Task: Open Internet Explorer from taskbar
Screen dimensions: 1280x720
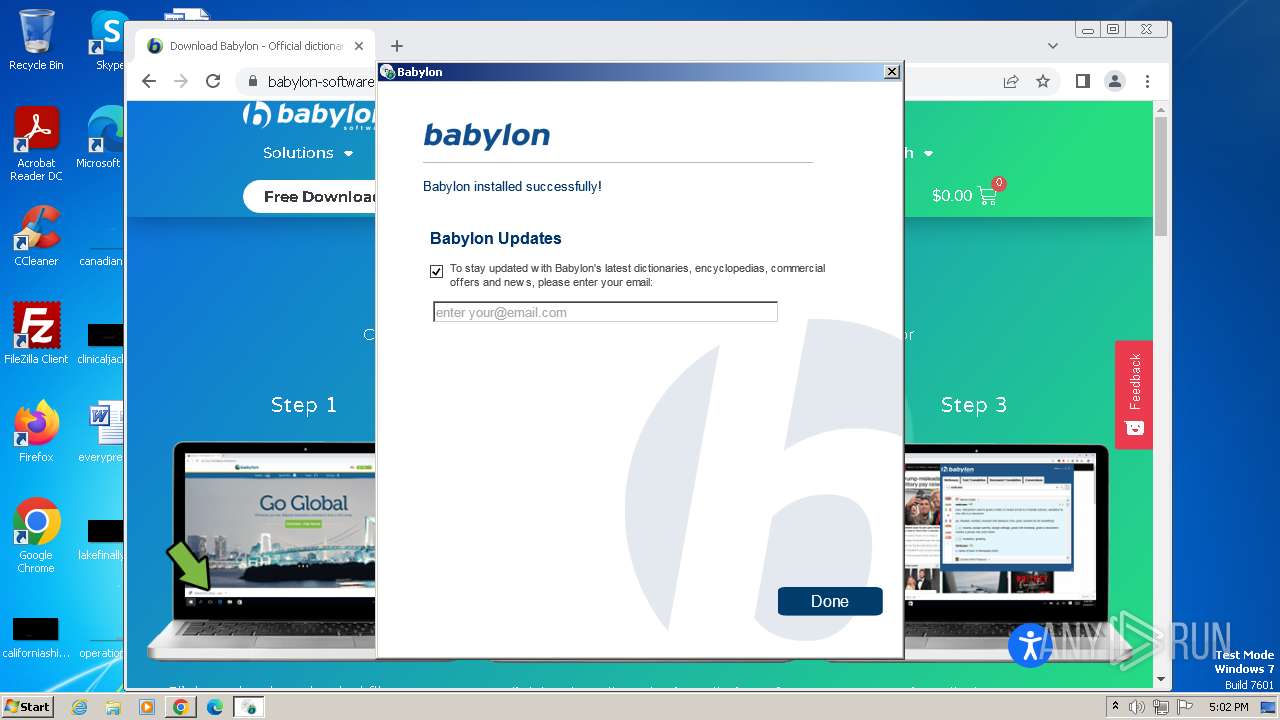Action: tap(80, 707)
